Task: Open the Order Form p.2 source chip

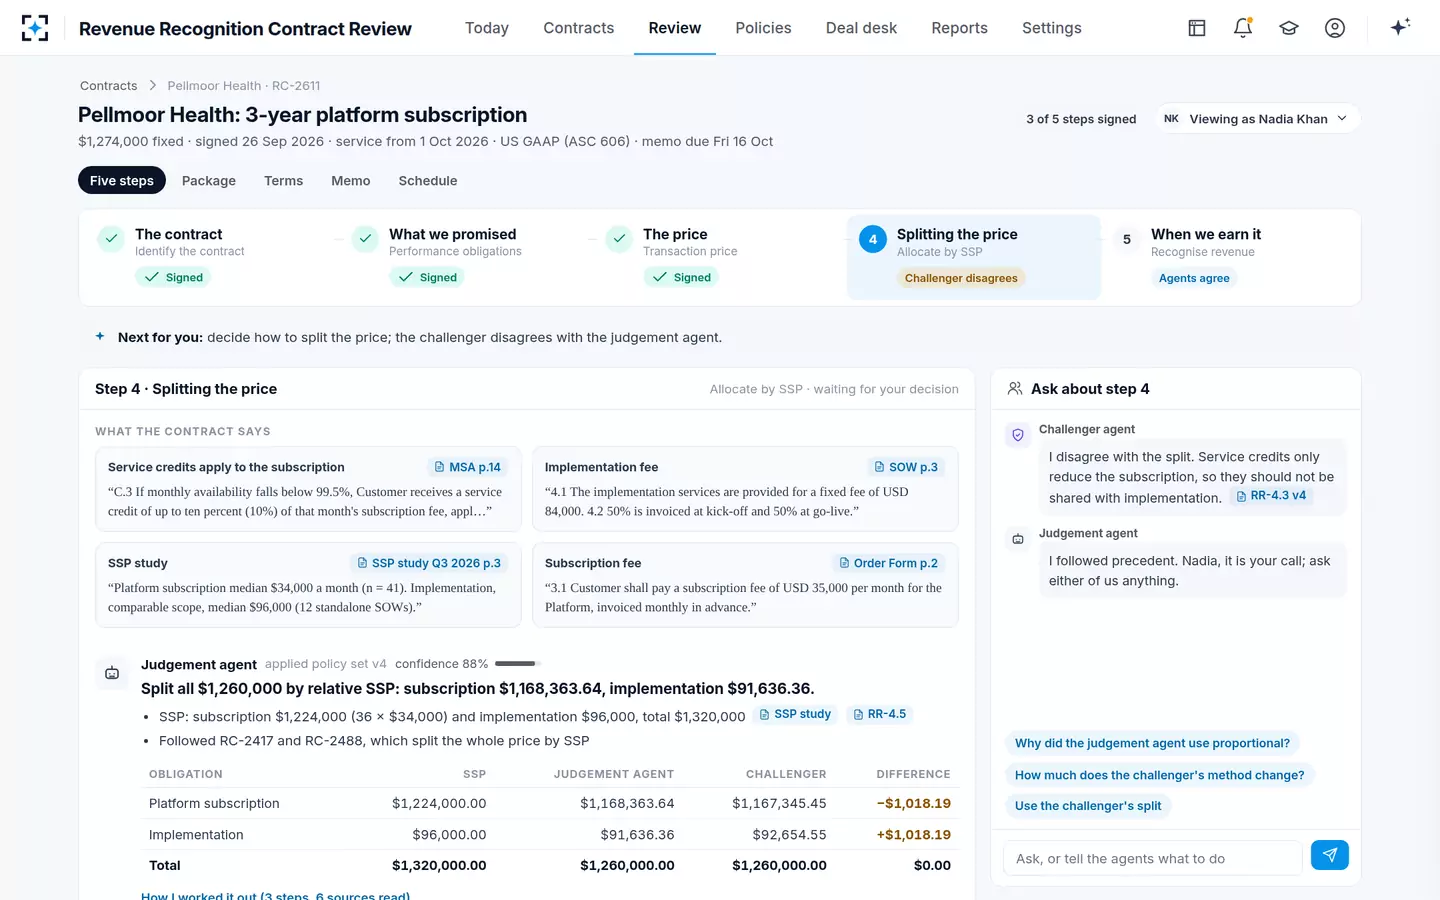Action: click(x=889, y=563)
